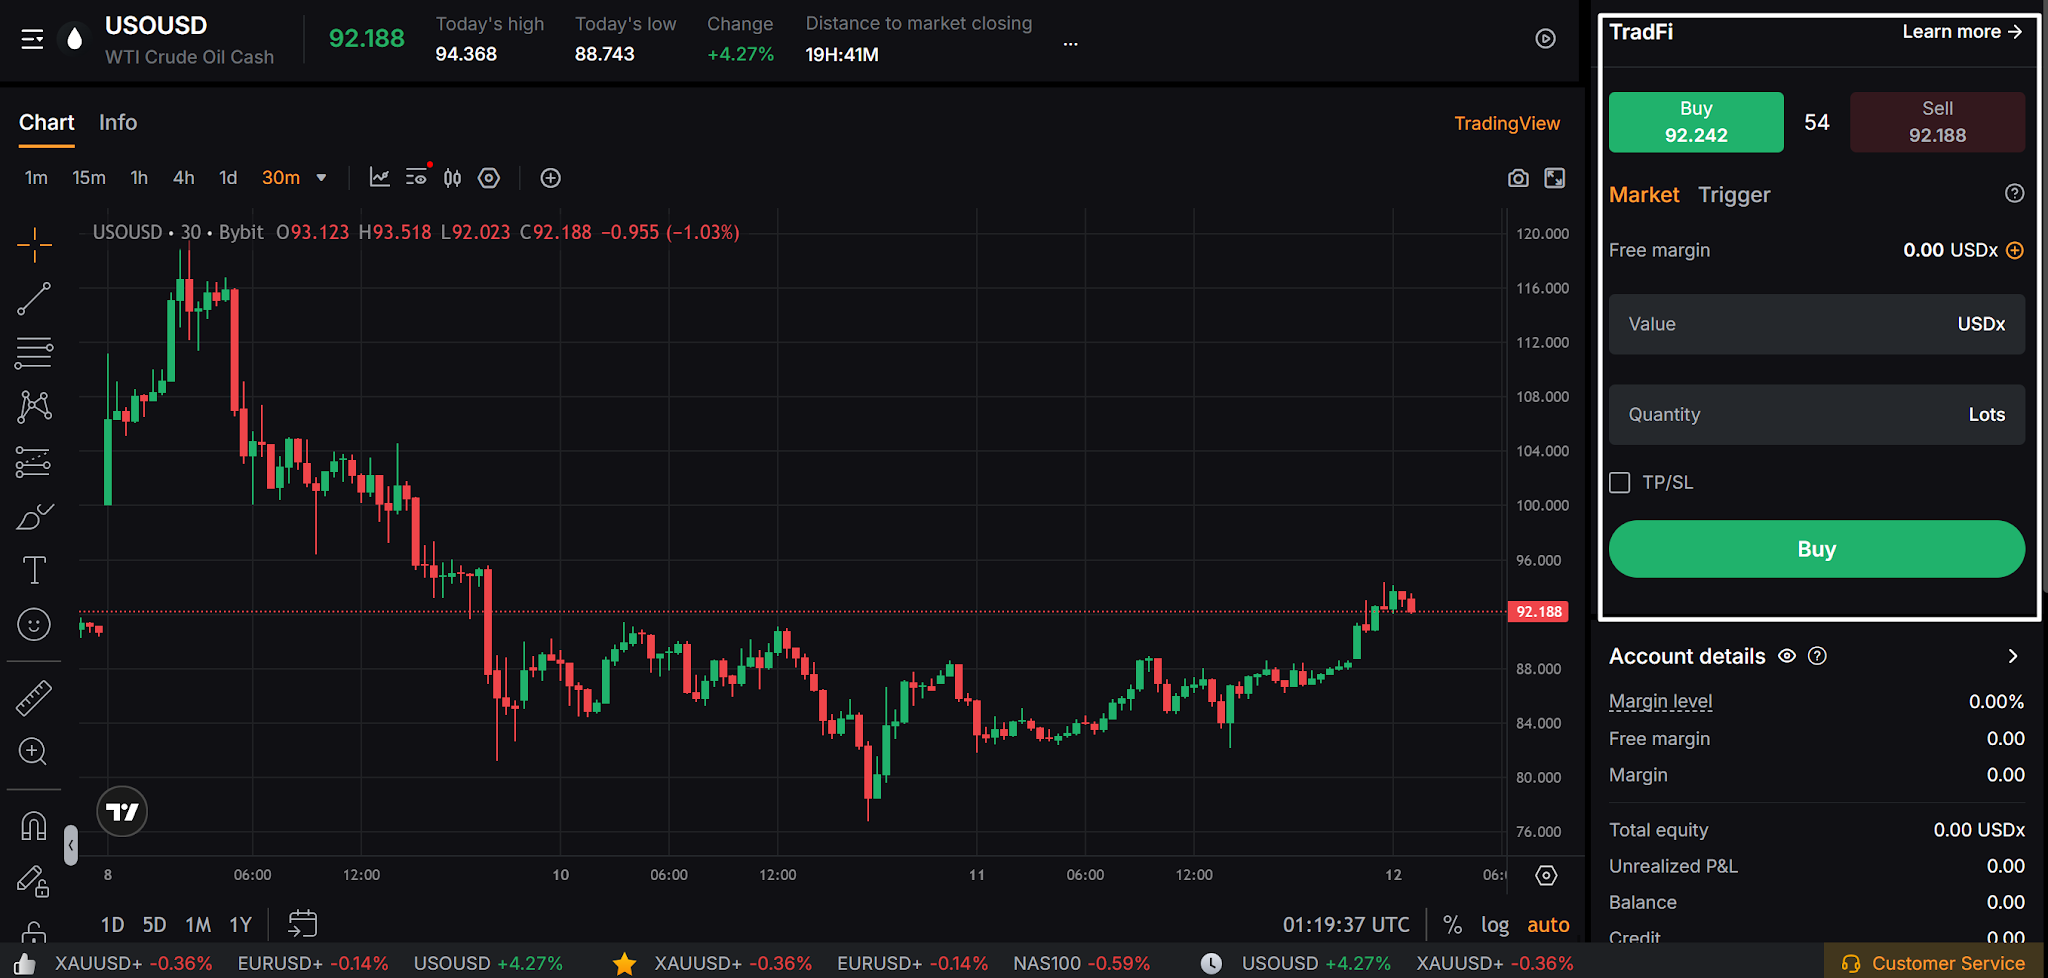Switch to the Trigger order tab
Image resolution: width=2048 pixels, height=978 pixels.
[x=1734, y=195]
